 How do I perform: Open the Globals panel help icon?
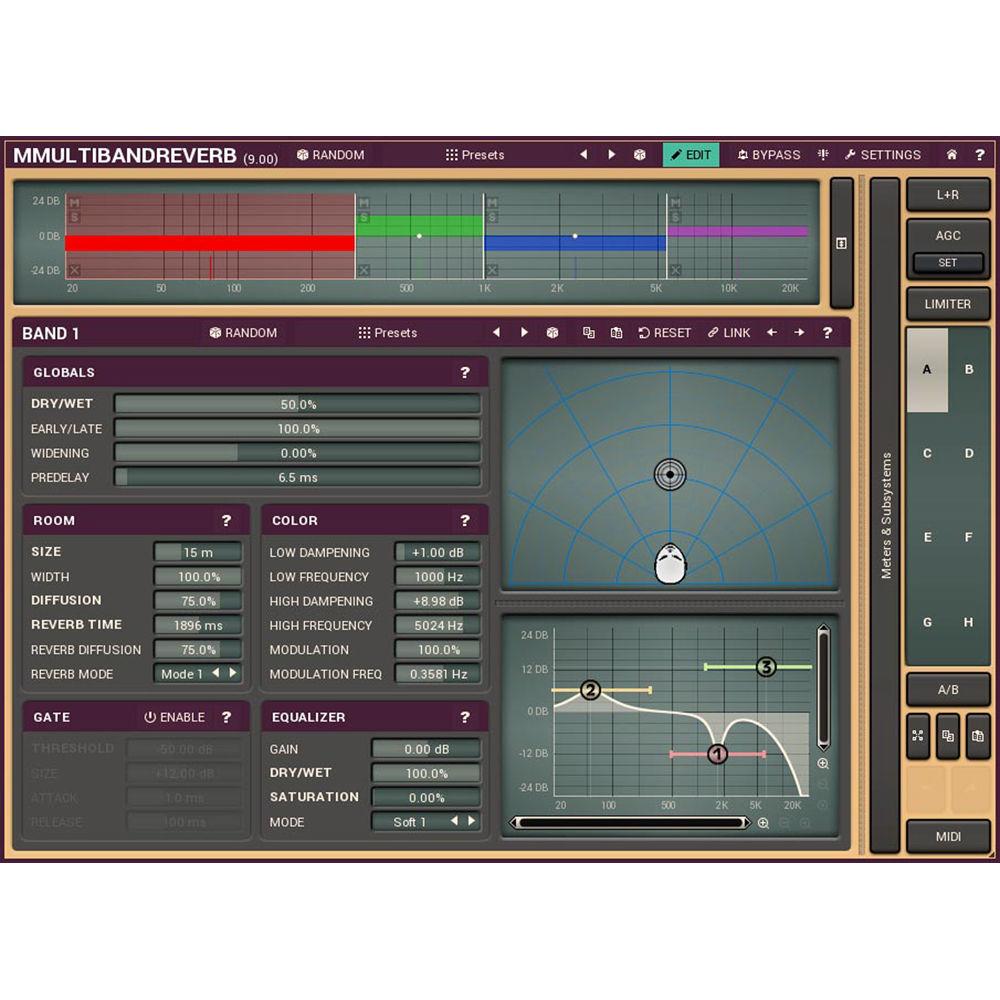tap(464, 373)
